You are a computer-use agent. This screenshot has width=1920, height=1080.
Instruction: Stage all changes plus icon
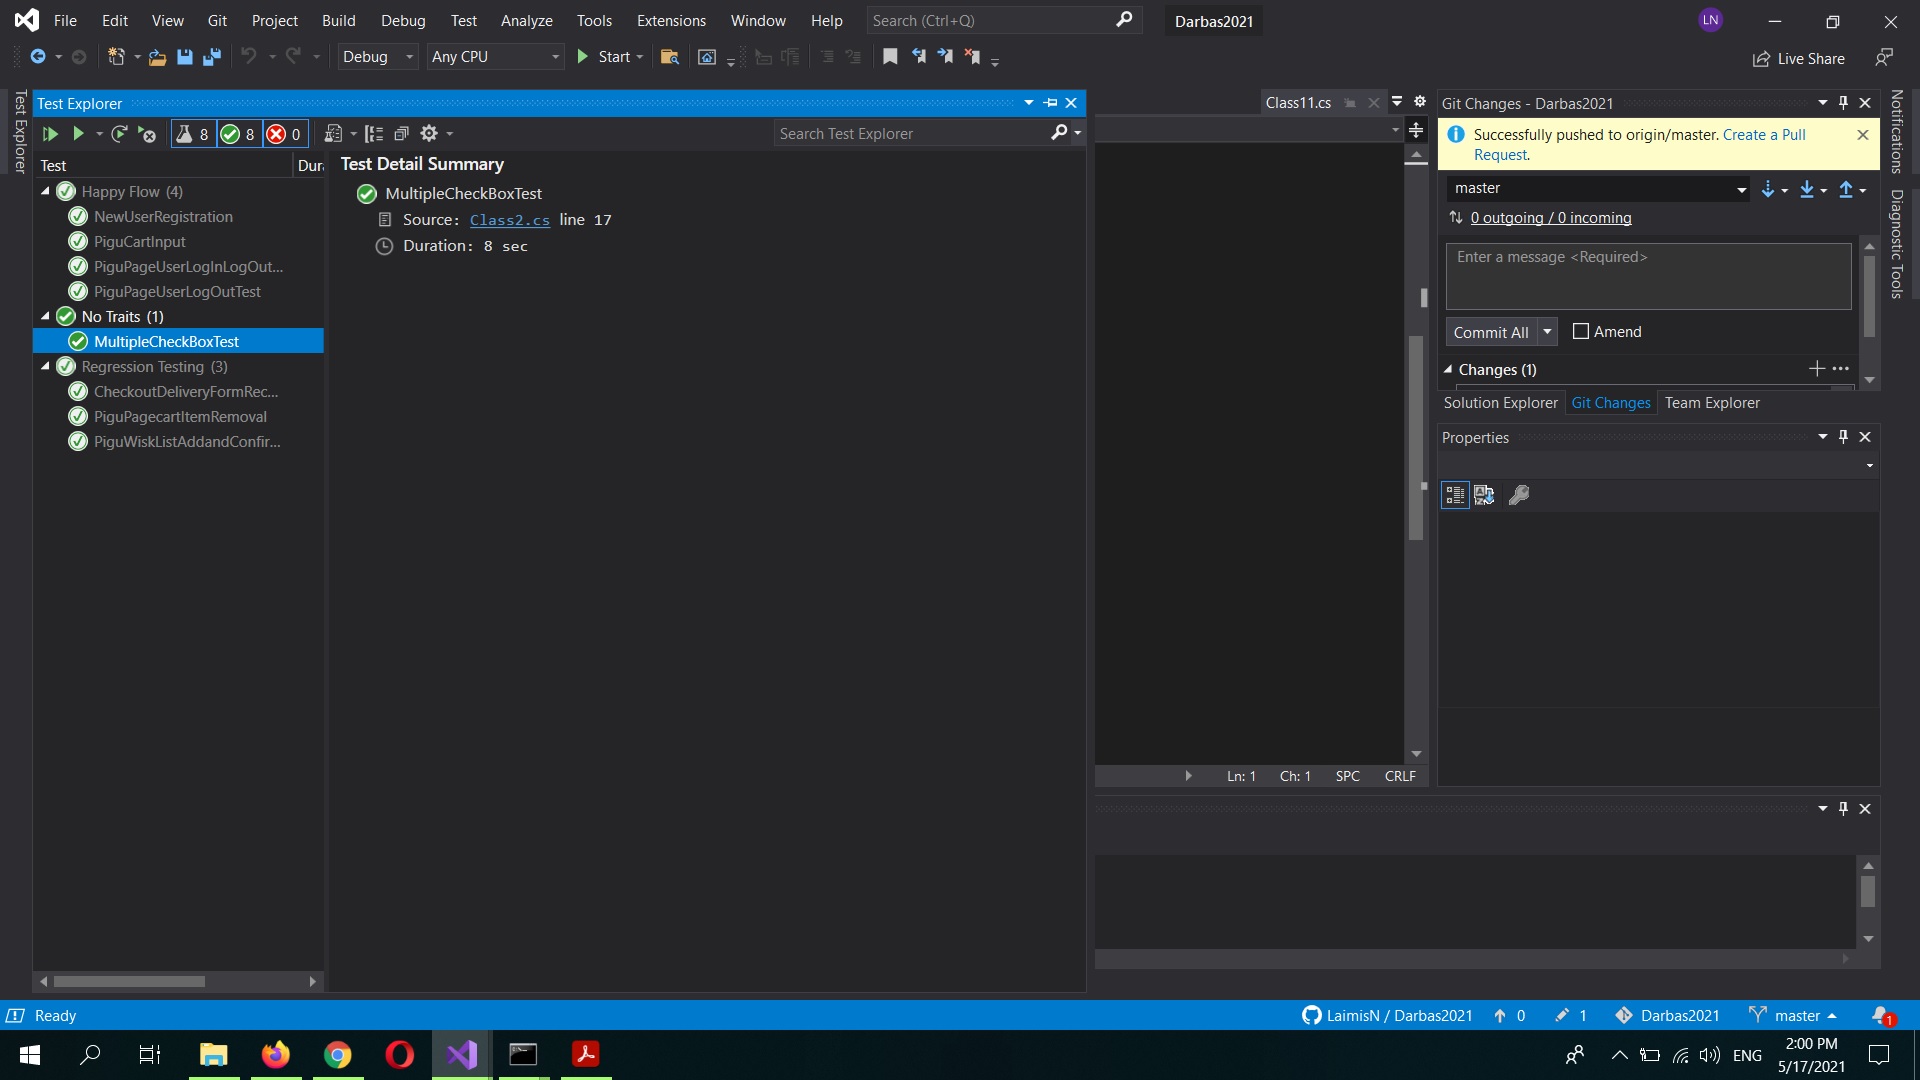[1817, 369]
